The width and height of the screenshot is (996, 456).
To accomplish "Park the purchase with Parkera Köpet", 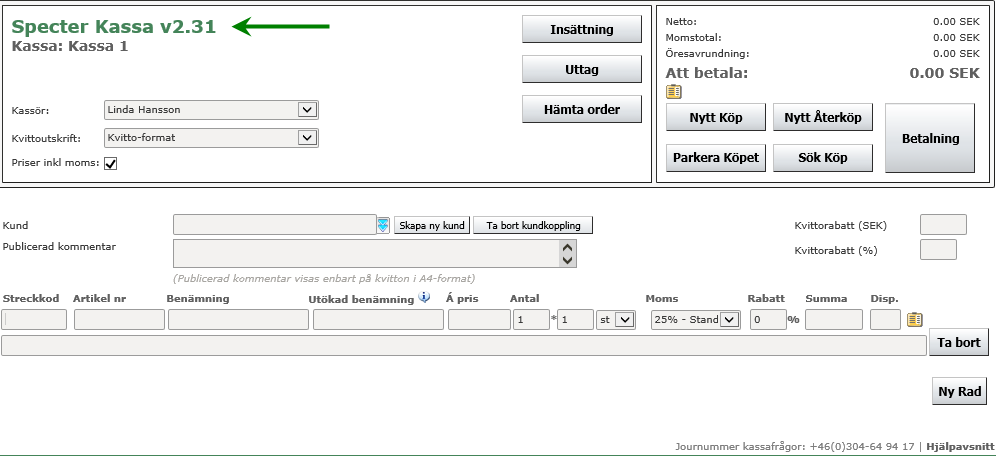I will [715, 158].
